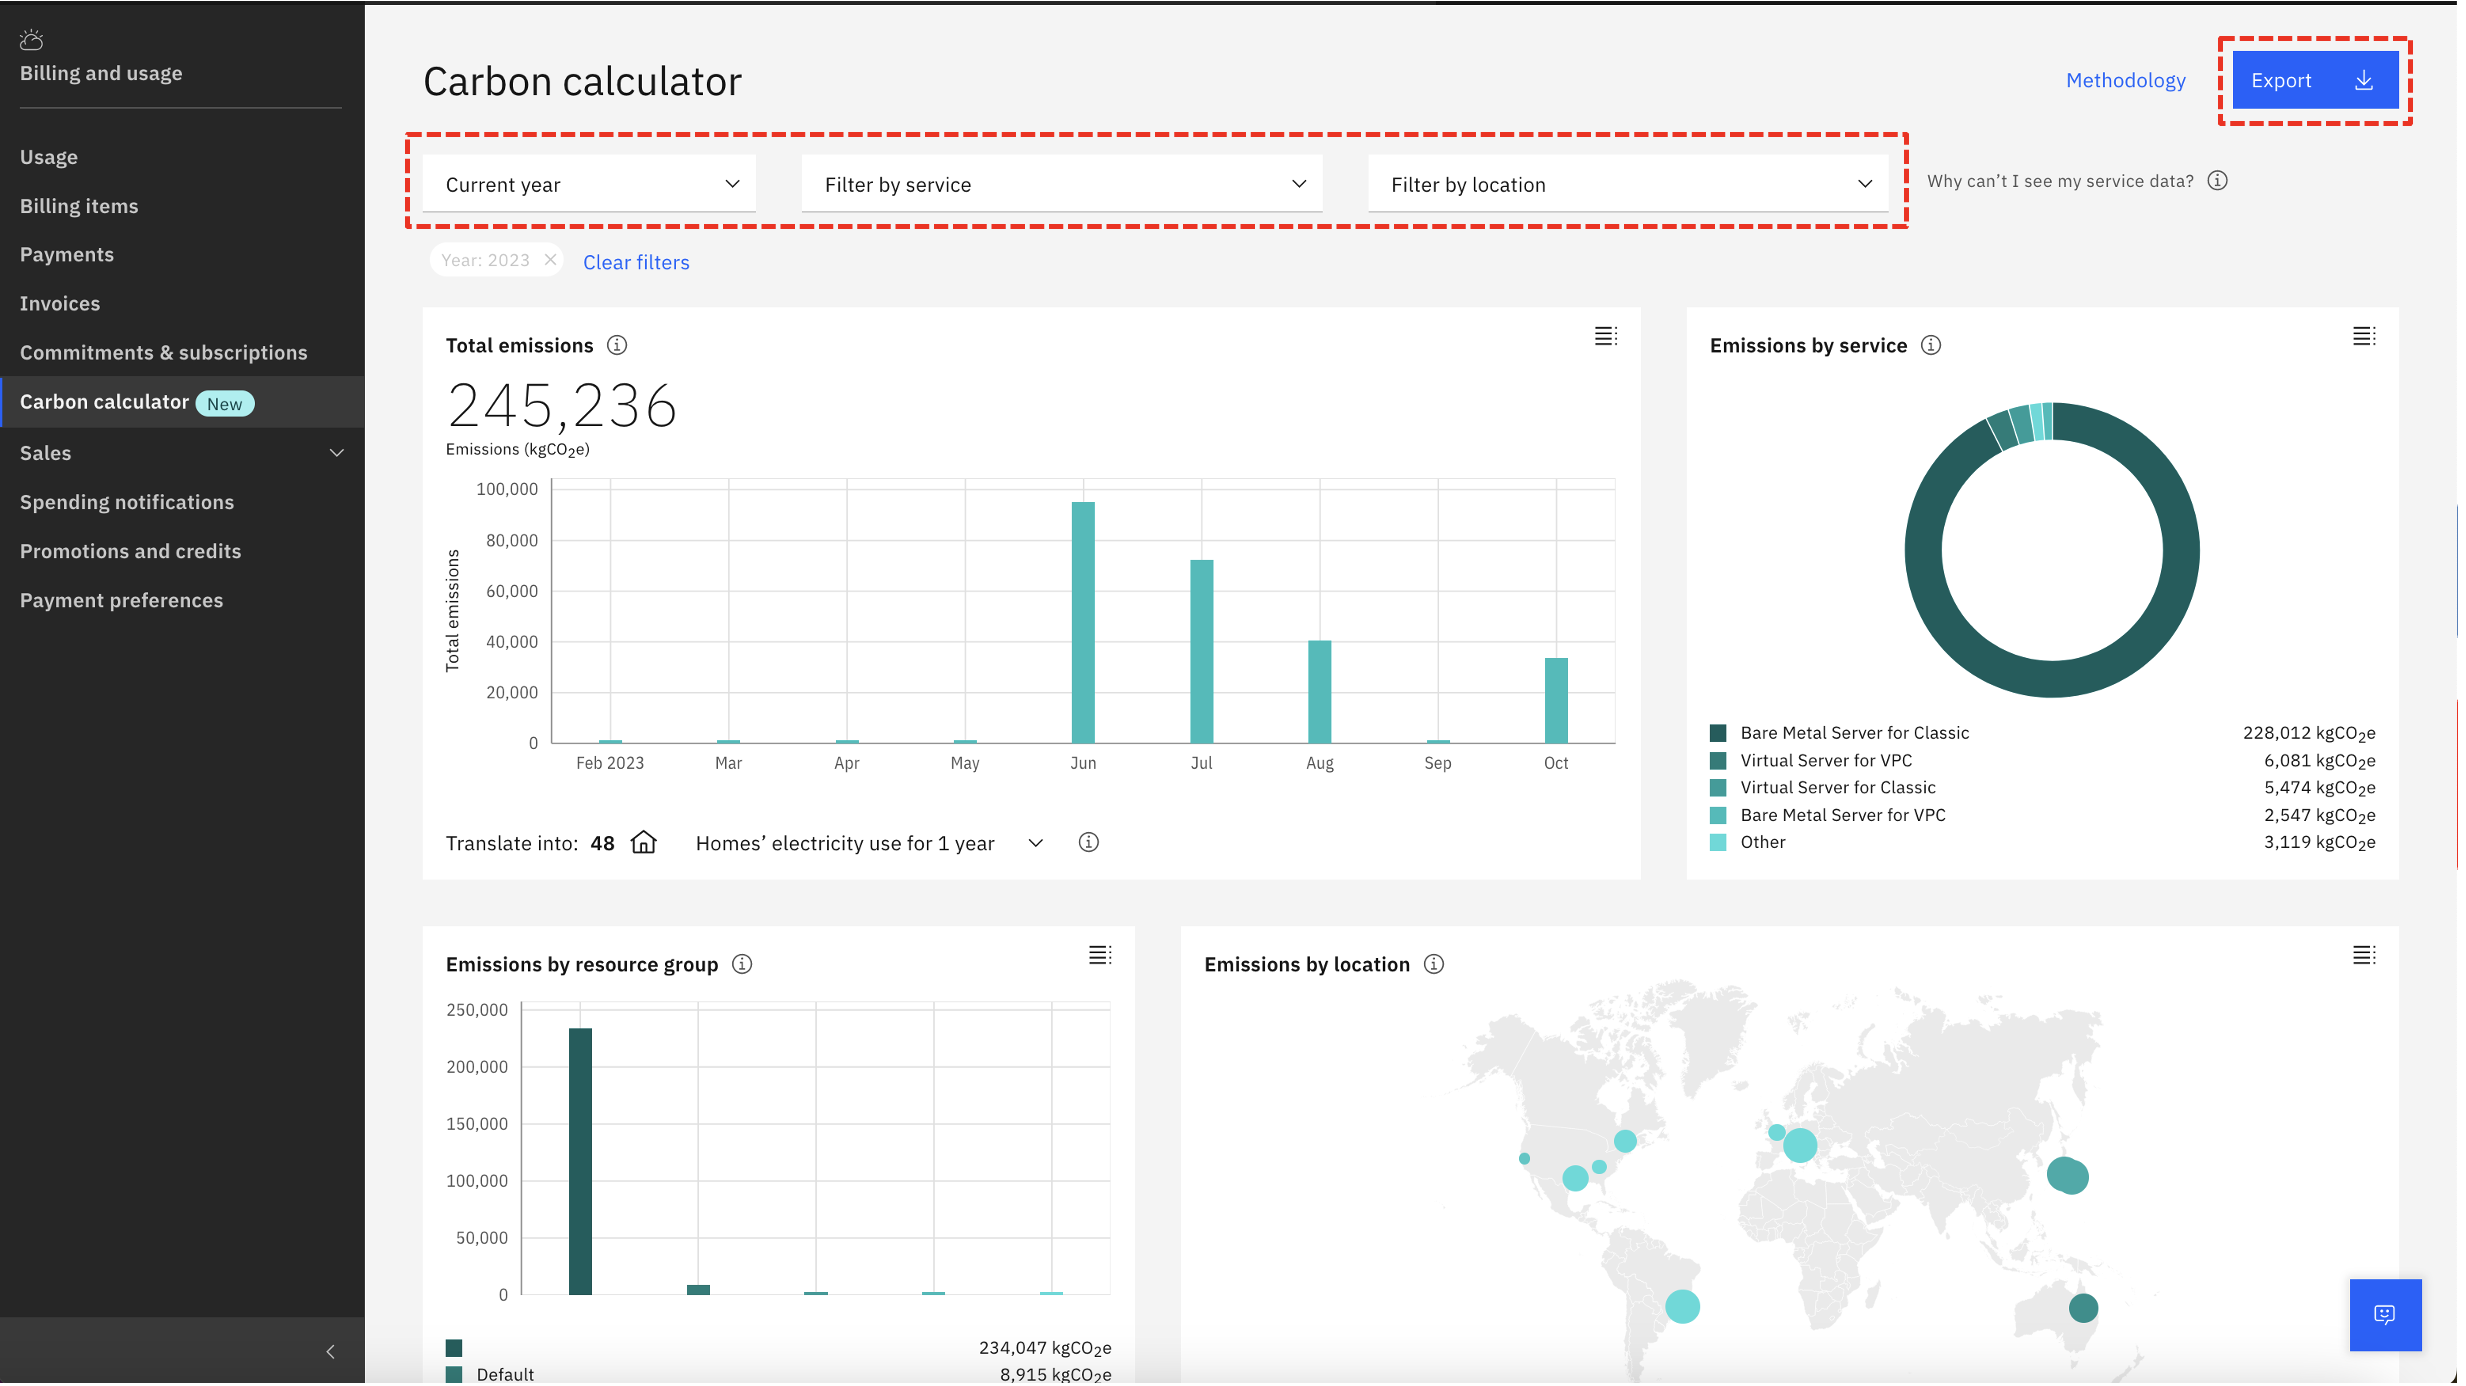
Task: Open the Methodology link
Action: pyautogui.click(x=2125, y=81)
